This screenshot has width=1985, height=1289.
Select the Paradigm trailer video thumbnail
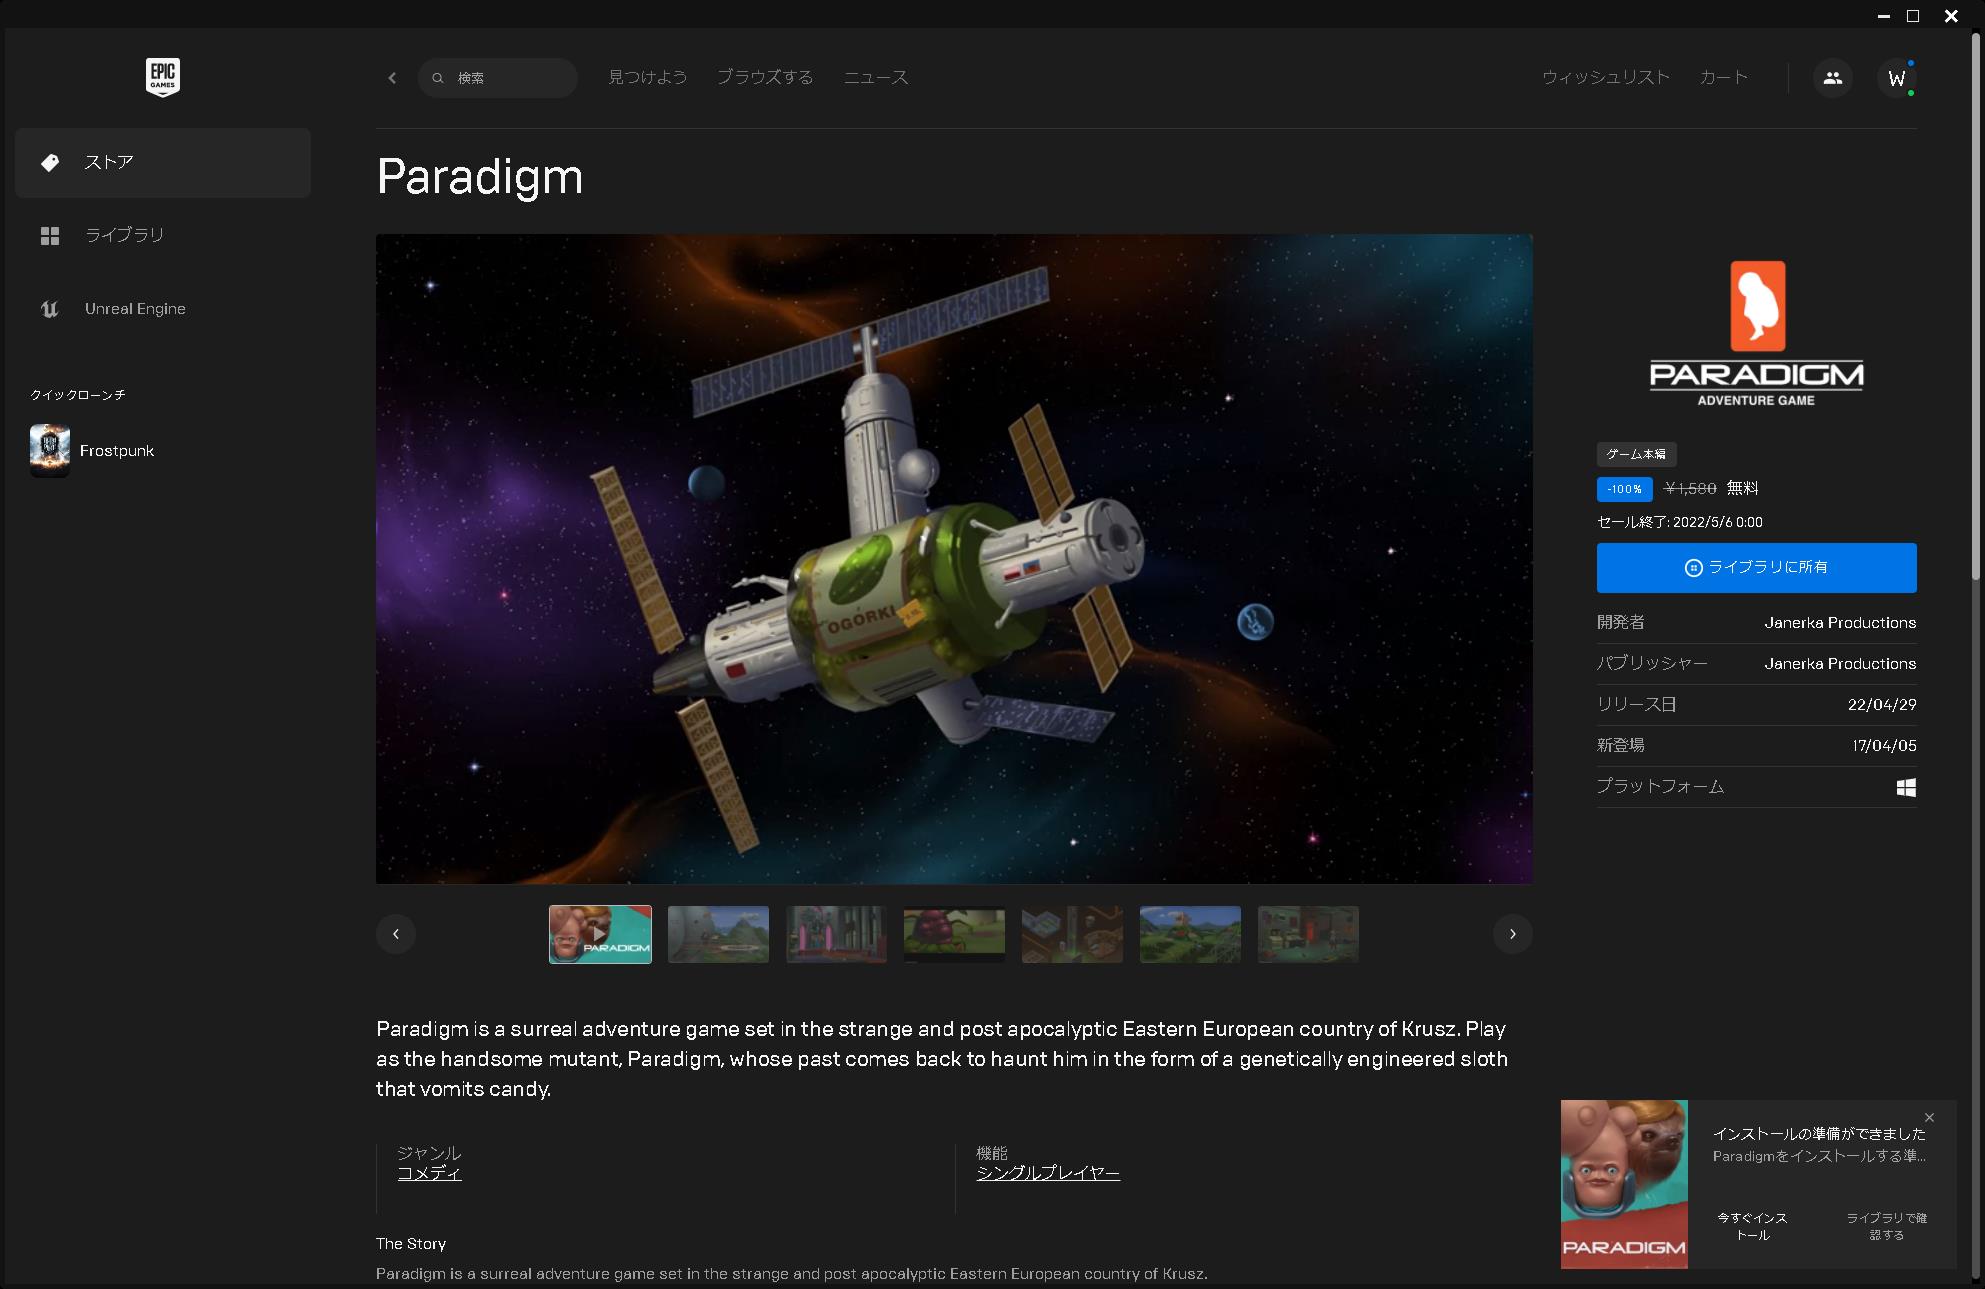coord(600,934)
